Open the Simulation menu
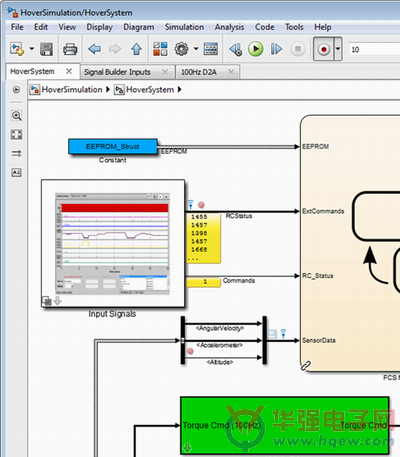 click(184, 27)
